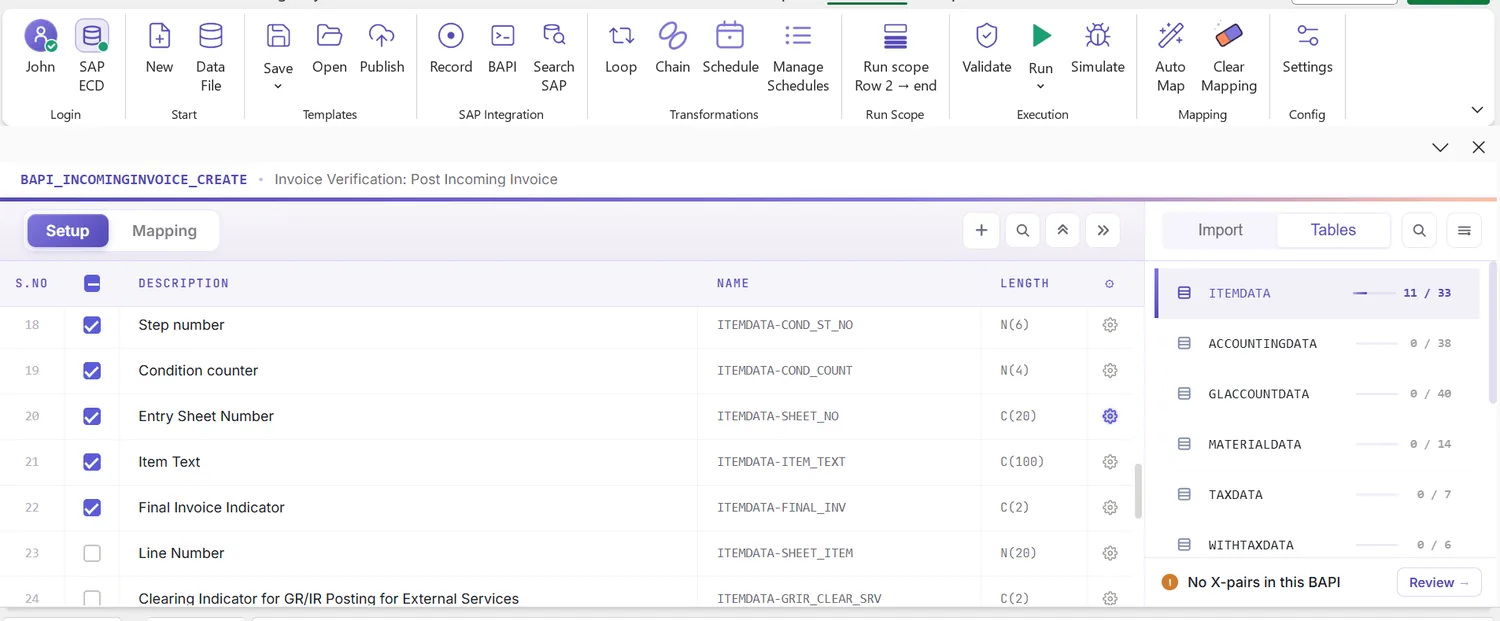Choose a Data File
The image size is (1500, 621).
coord(210,57)
